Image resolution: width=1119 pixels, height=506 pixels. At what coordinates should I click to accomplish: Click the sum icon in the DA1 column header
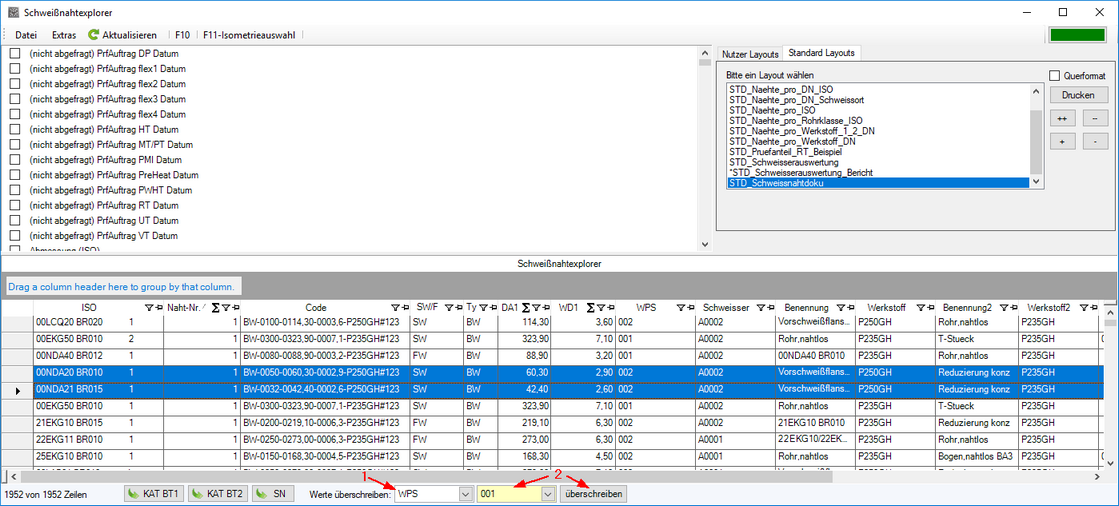point(526,308)
